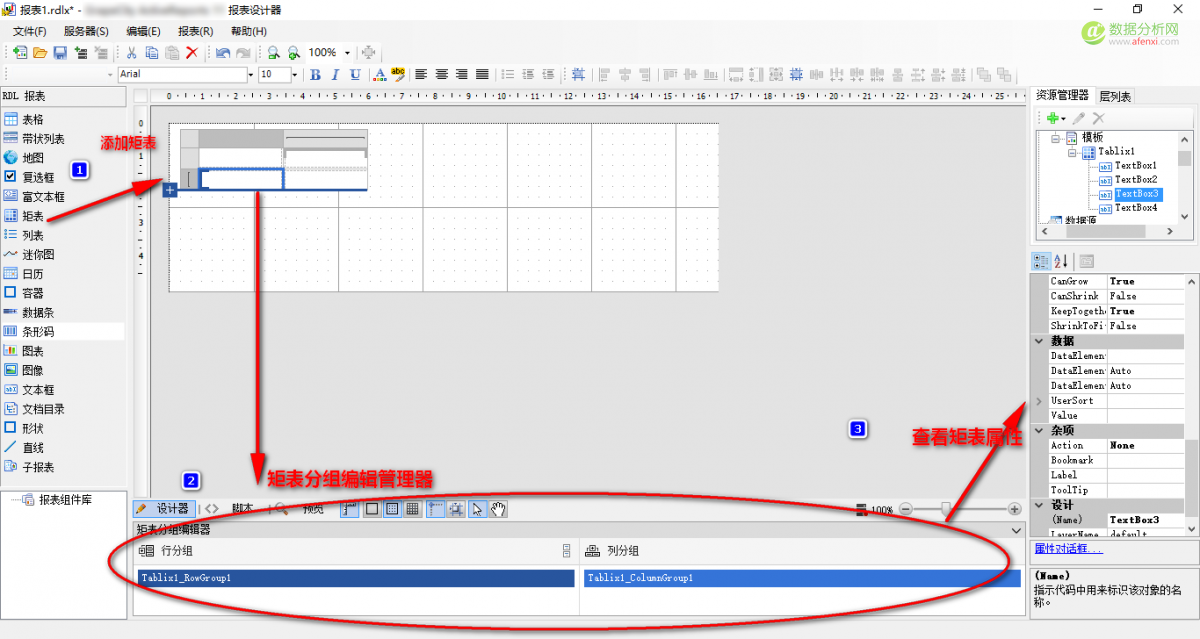Add item with green plus icon

1052,118
